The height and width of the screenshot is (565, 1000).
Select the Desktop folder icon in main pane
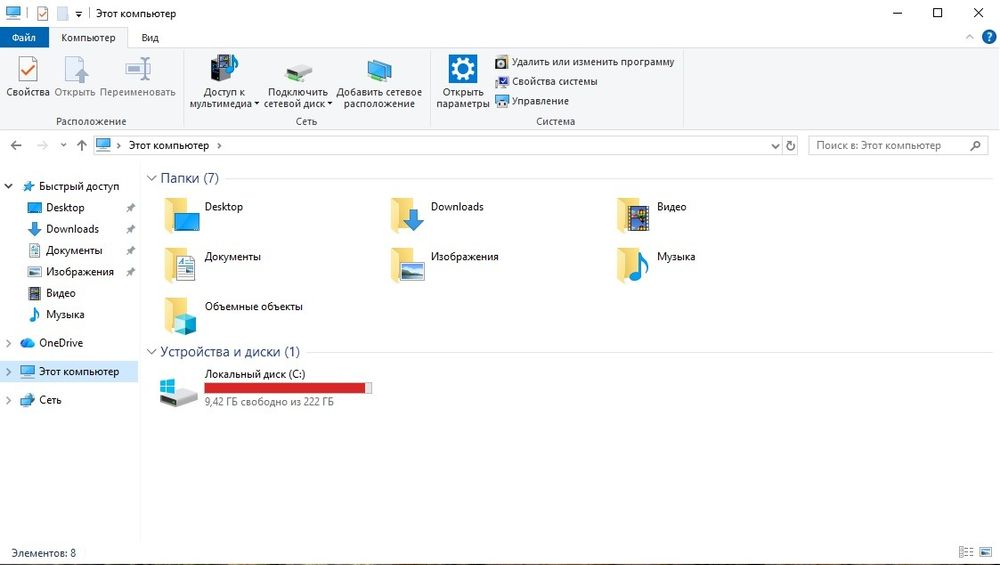click(182, 215)
